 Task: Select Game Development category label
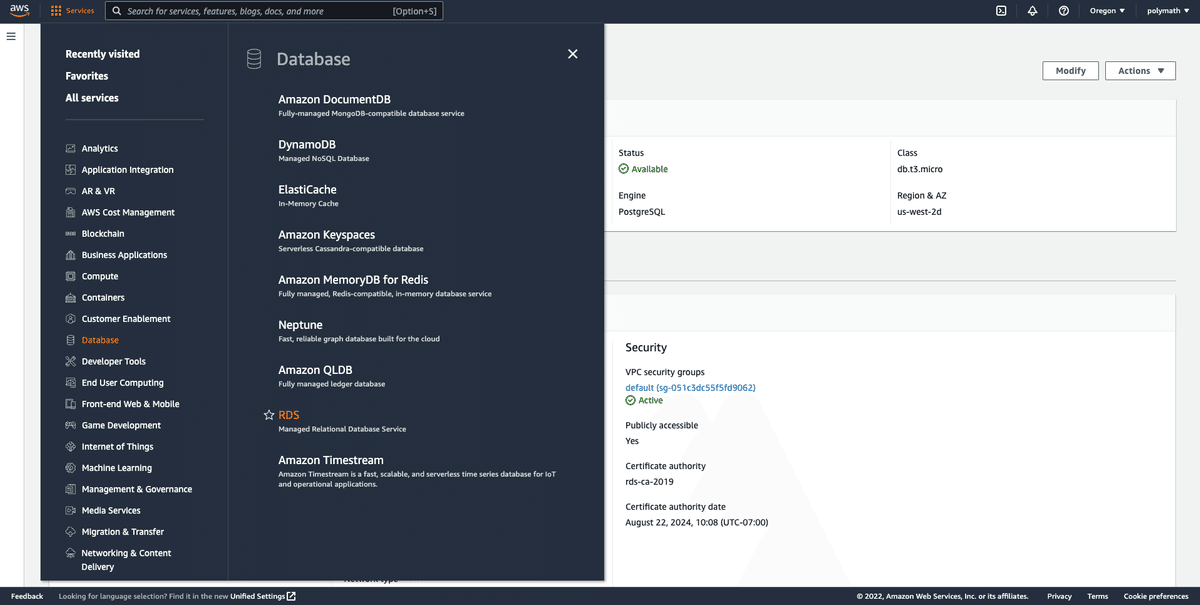[121, 425]
